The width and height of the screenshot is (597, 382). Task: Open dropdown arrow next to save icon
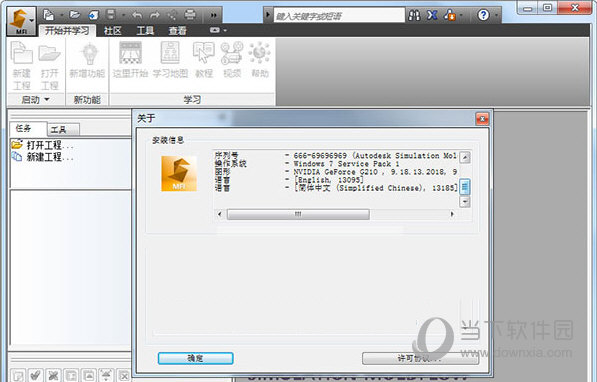tap(123, 16)
